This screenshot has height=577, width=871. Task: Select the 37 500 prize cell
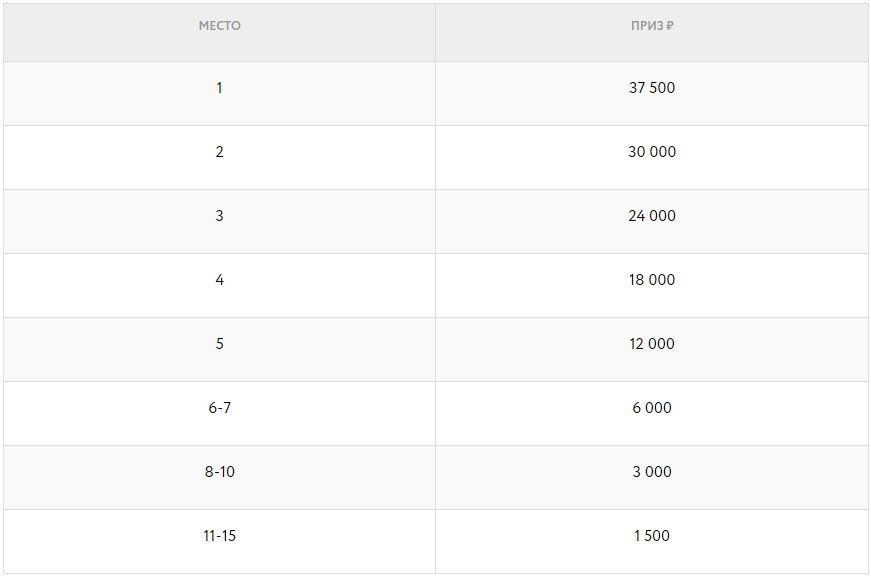[652, 88]
